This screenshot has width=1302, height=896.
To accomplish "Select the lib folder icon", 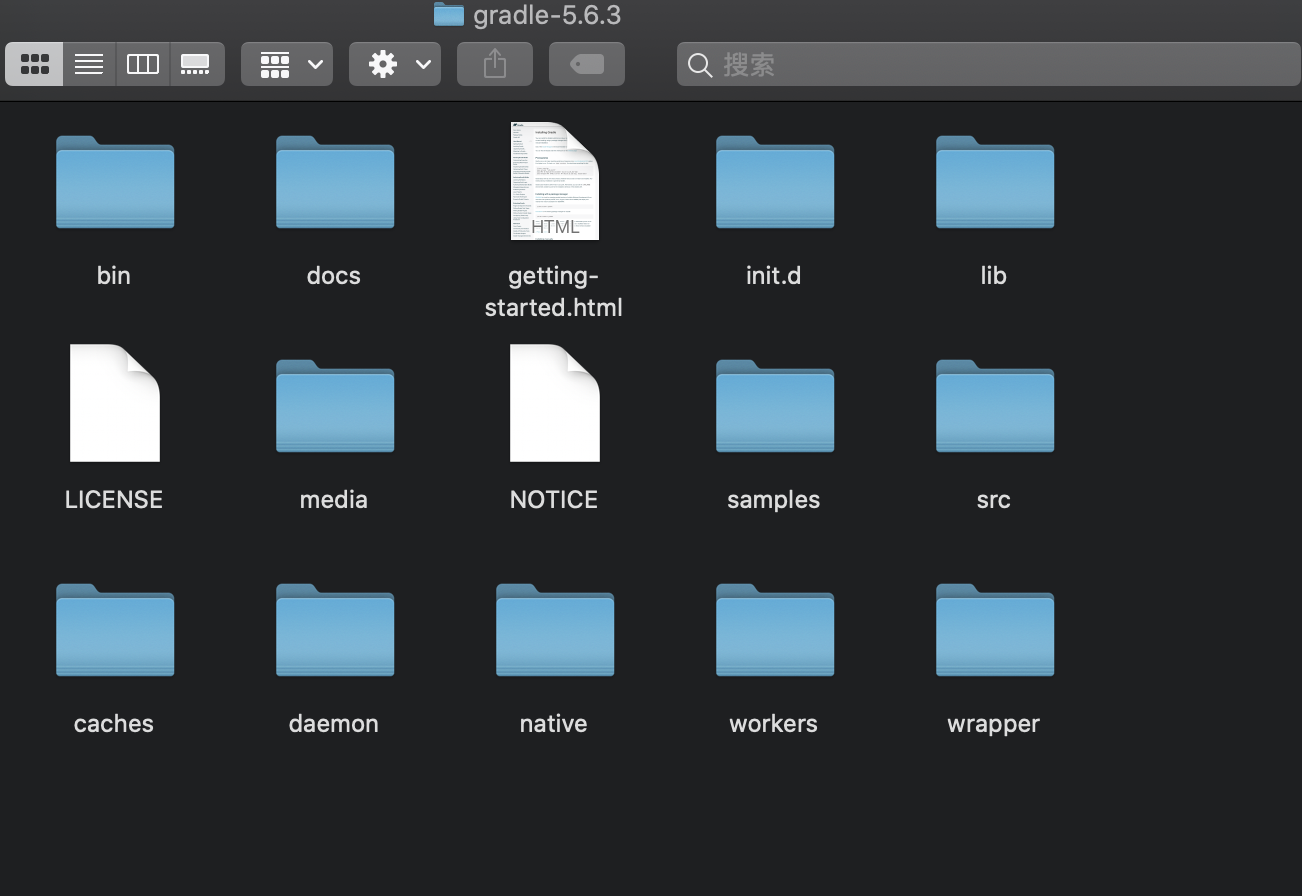I will coord(995,182).
